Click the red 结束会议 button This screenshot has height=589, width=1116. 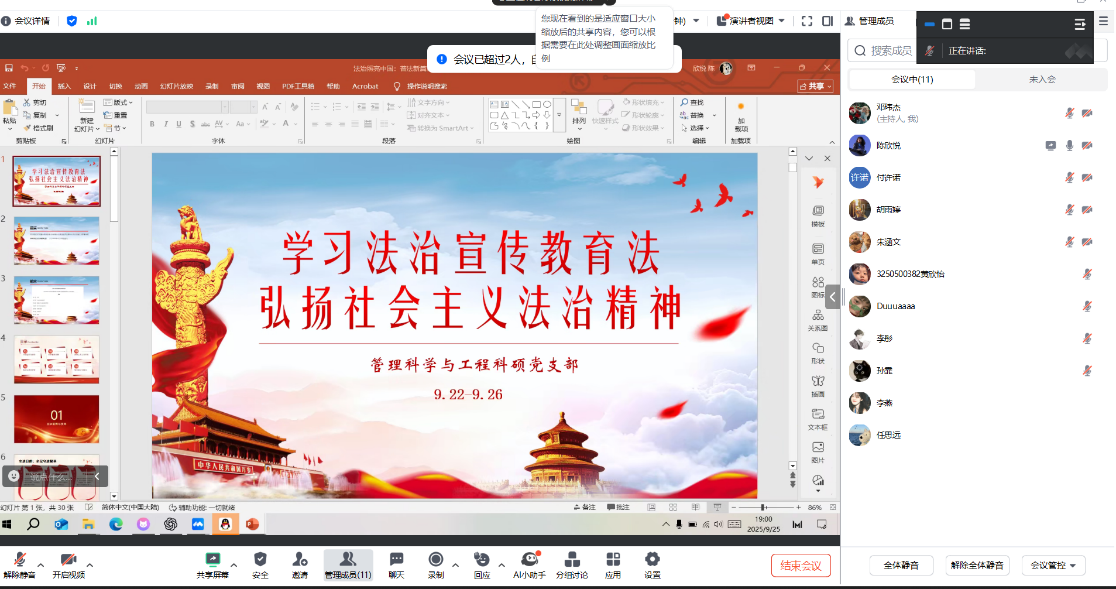801,566
